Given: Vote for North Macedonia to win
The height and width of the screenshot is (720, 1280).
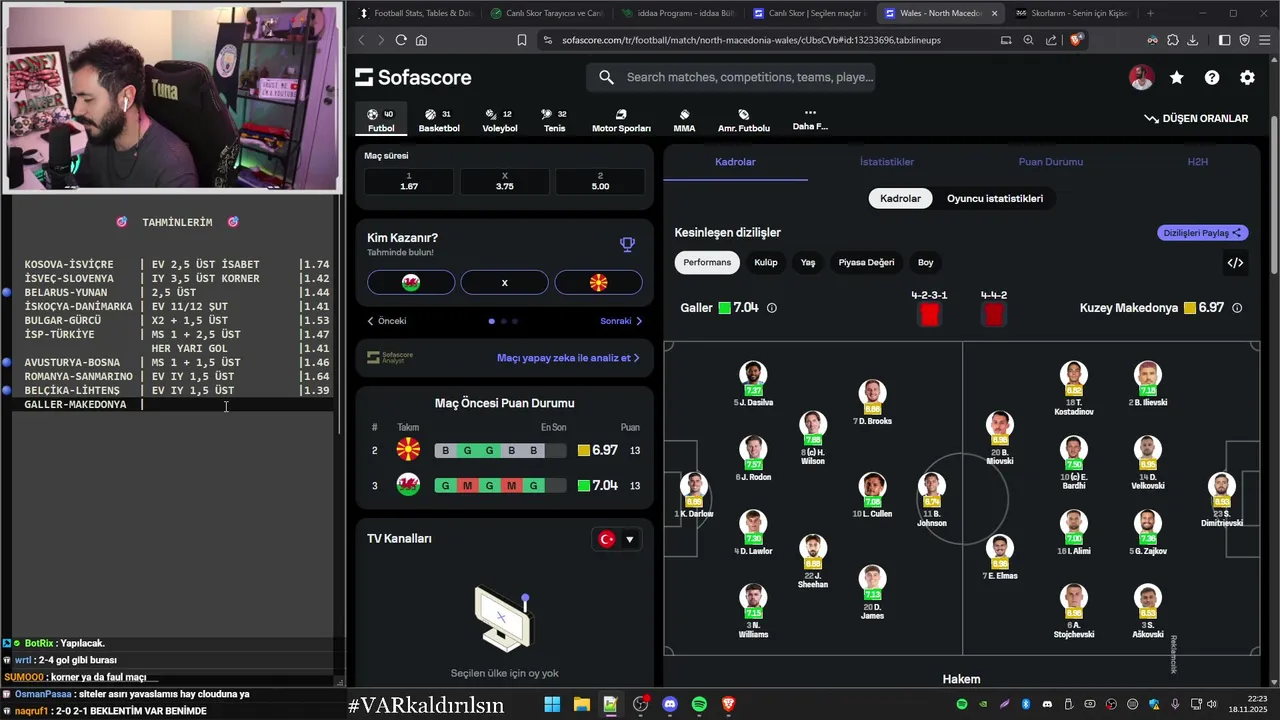Looking at the screenshot, I should click(598, 283).
